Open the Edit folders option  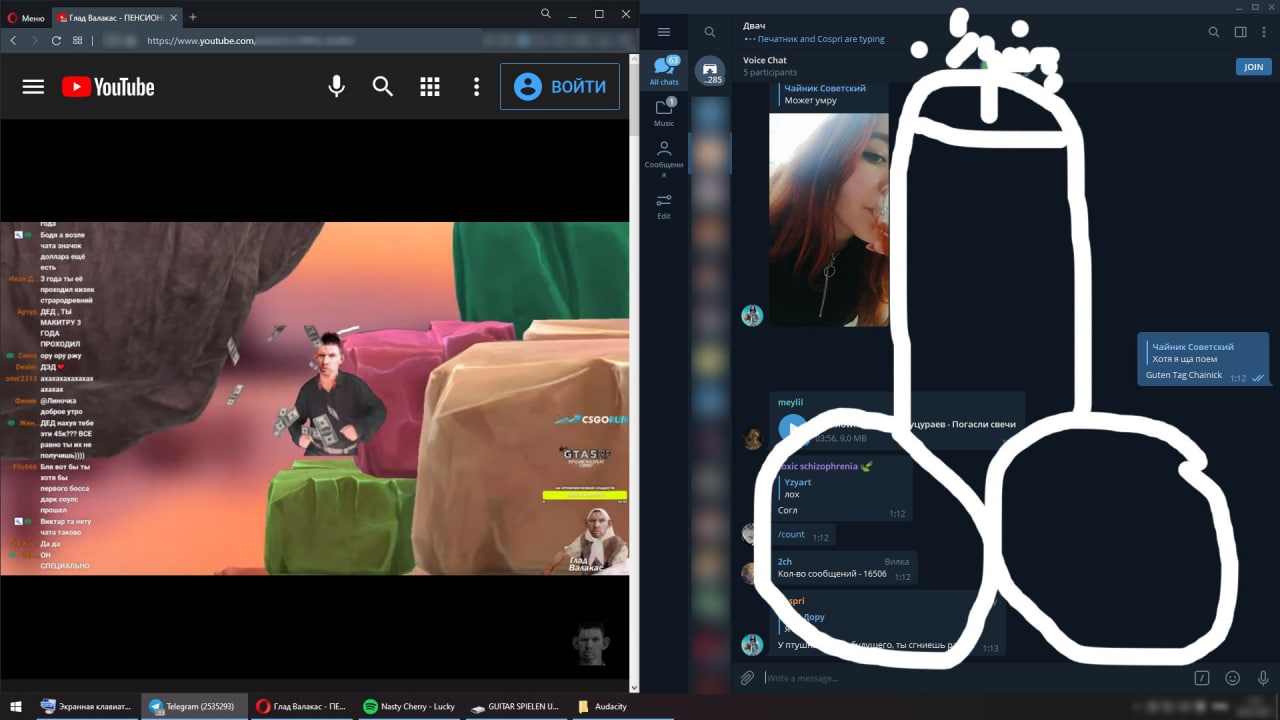[x=664, y=205]
